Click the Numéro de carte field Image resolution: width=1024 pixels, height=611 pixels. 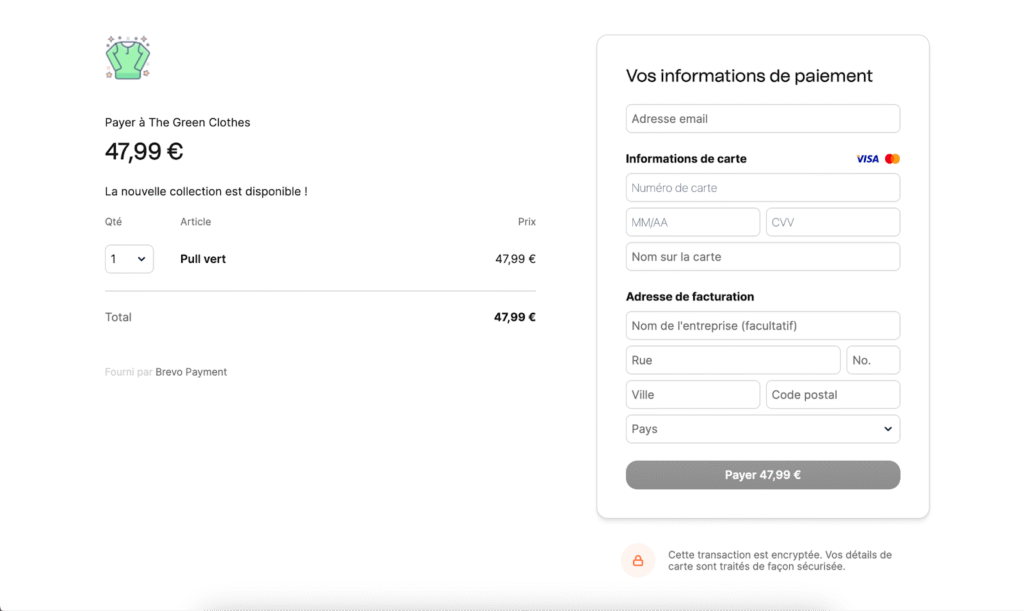[x=762, y=188]
